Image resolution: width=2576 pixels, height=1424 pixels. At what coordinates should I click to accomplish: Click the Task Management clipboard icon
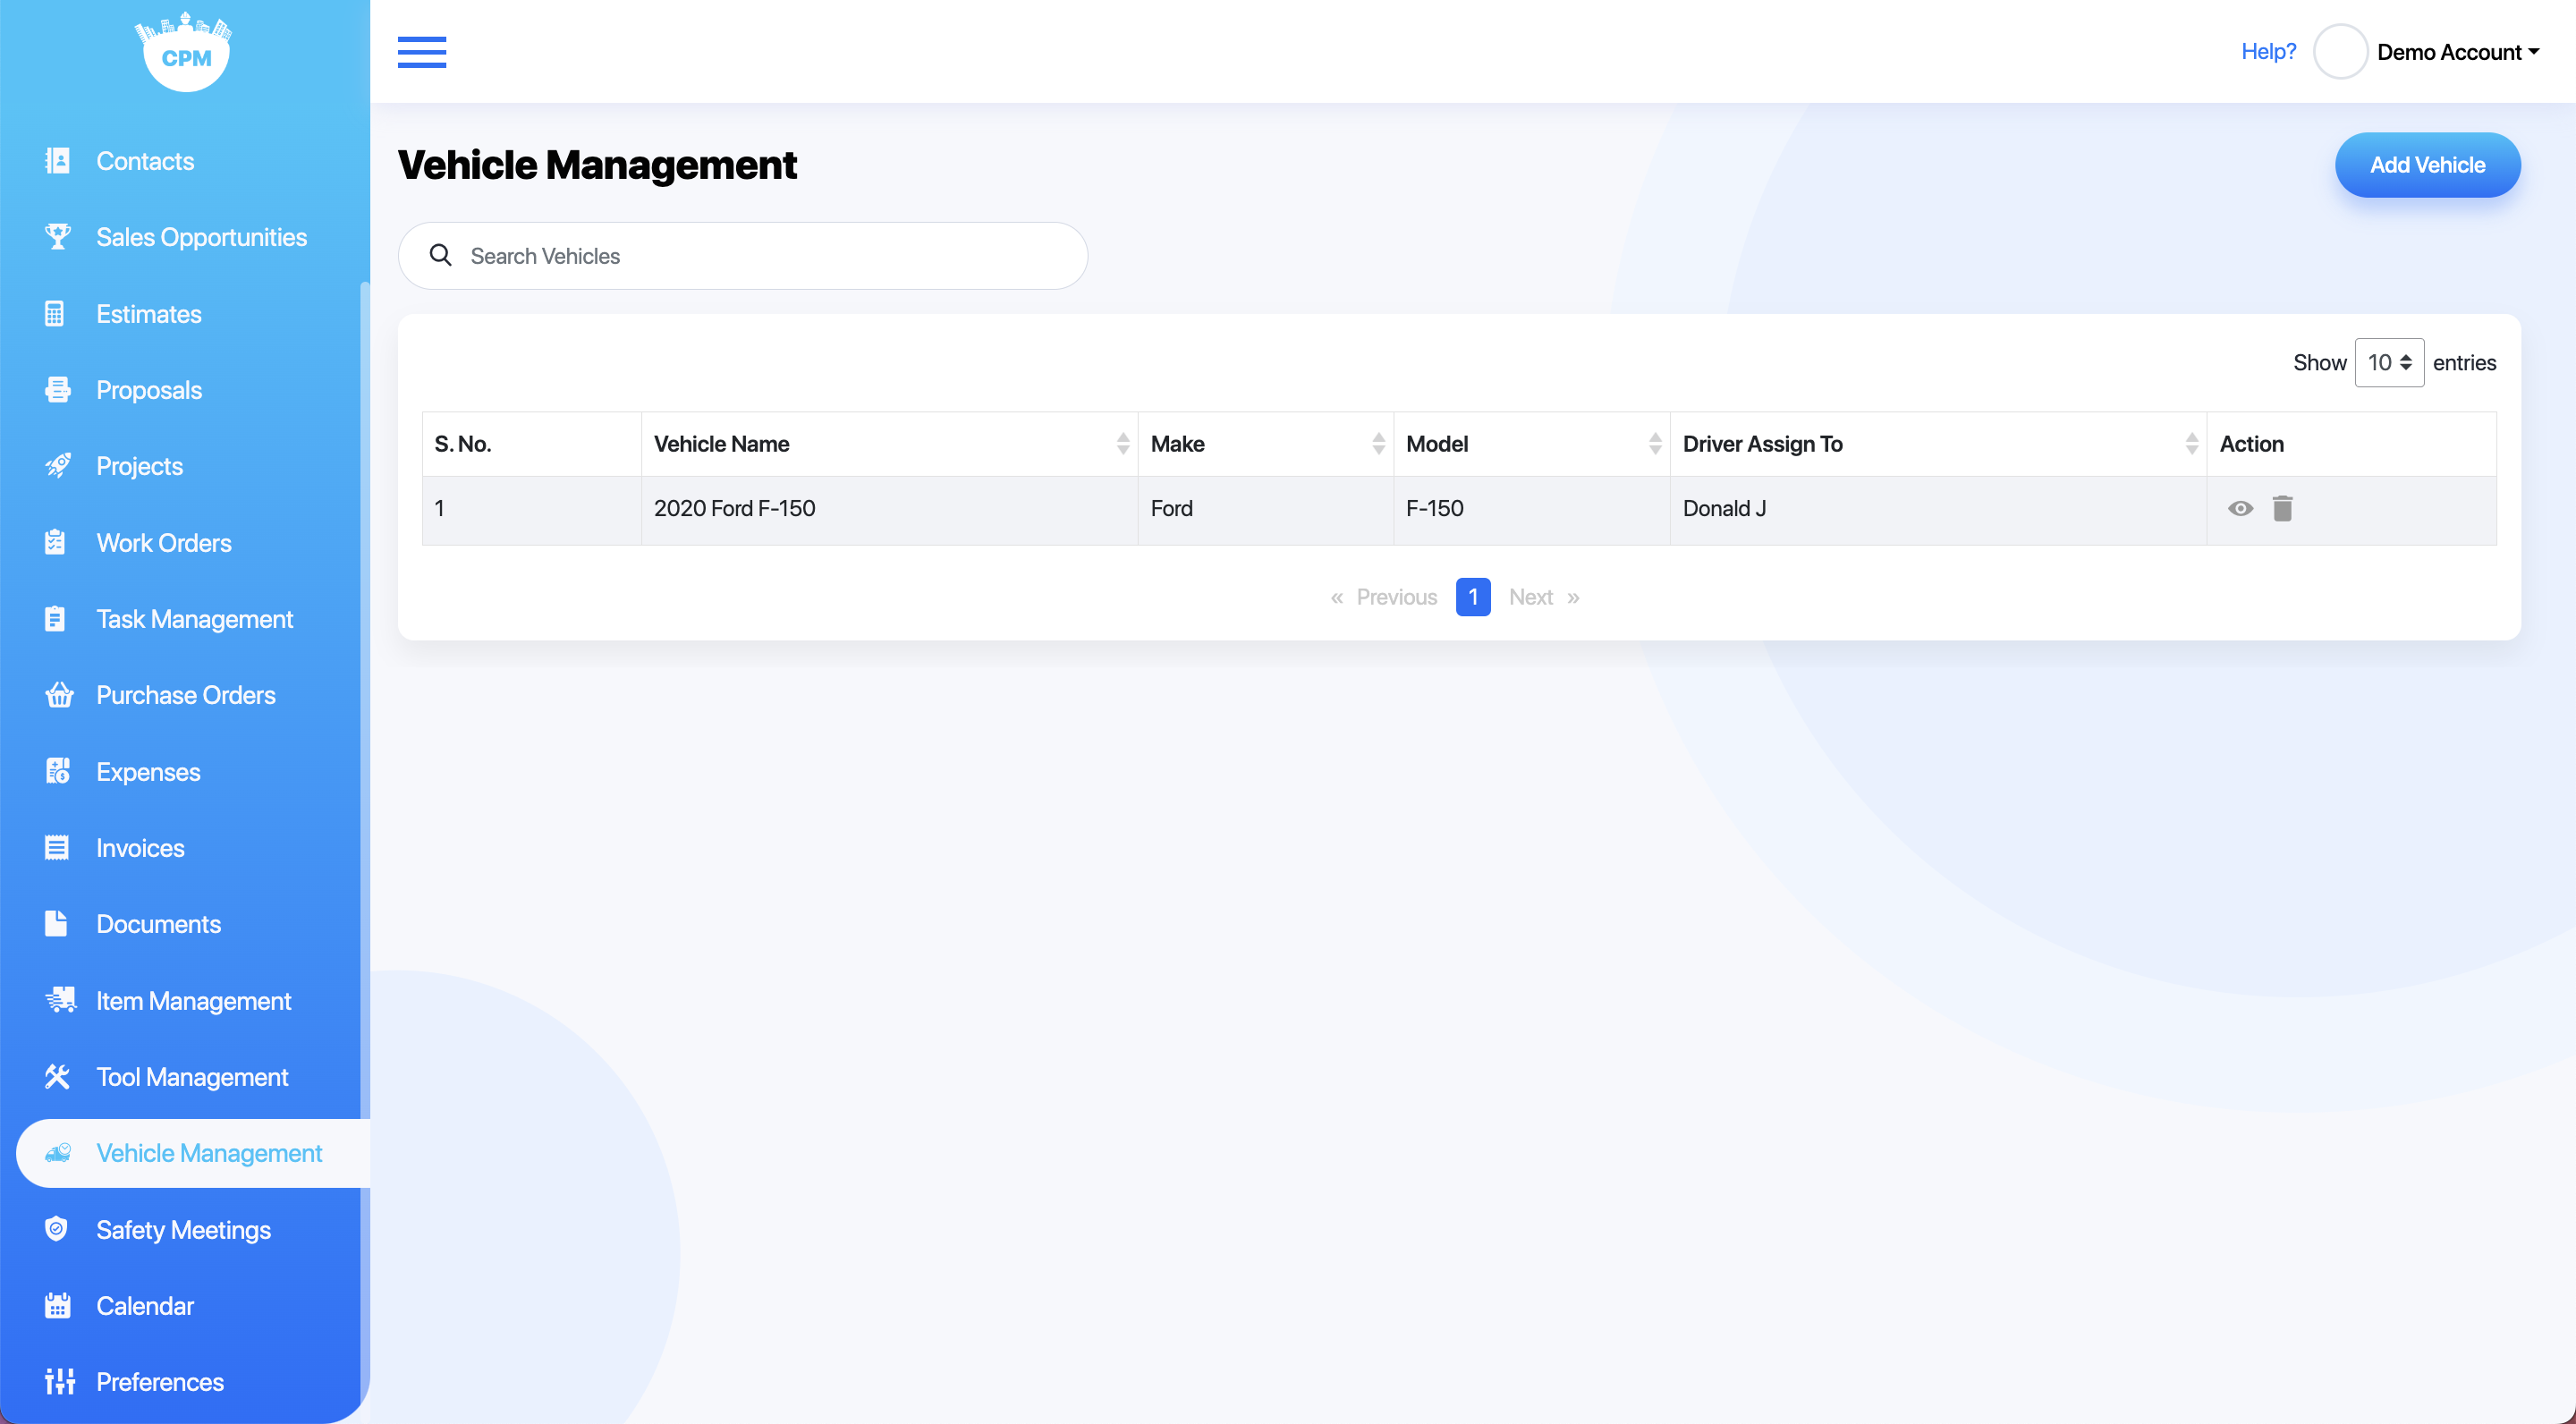tap(55, 618)
